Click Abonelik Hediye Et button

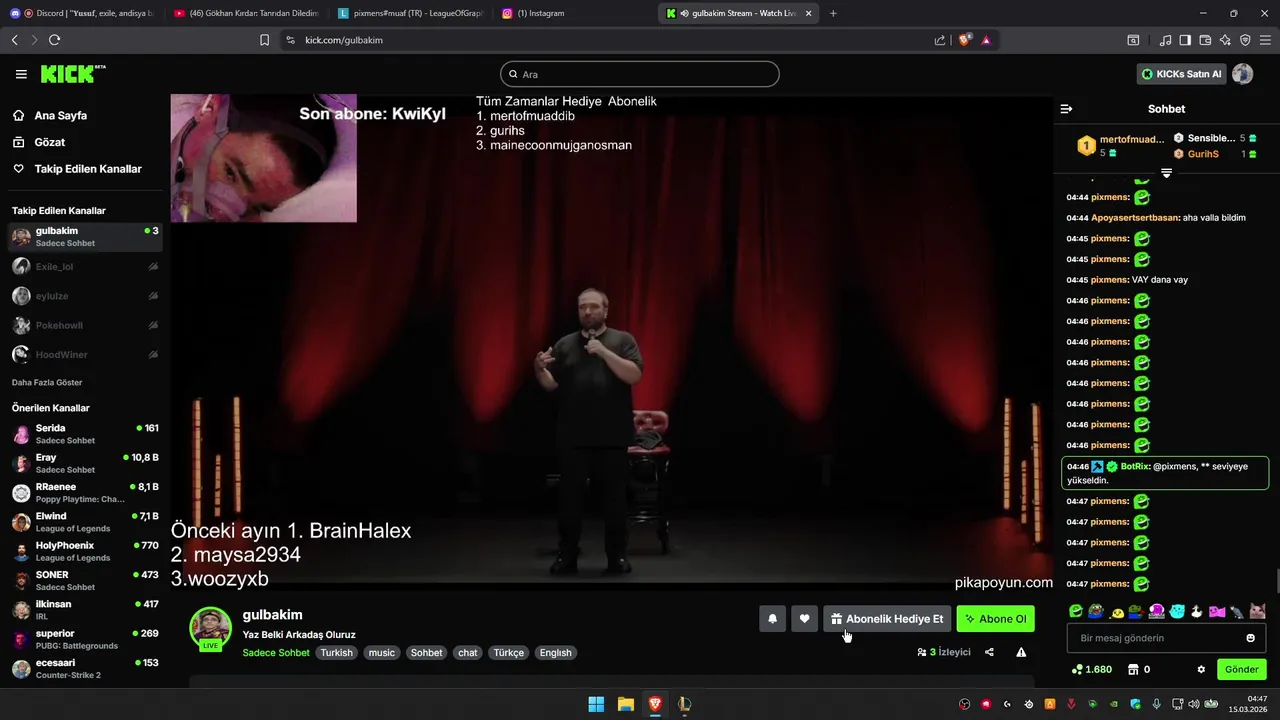tap(886, 619)
